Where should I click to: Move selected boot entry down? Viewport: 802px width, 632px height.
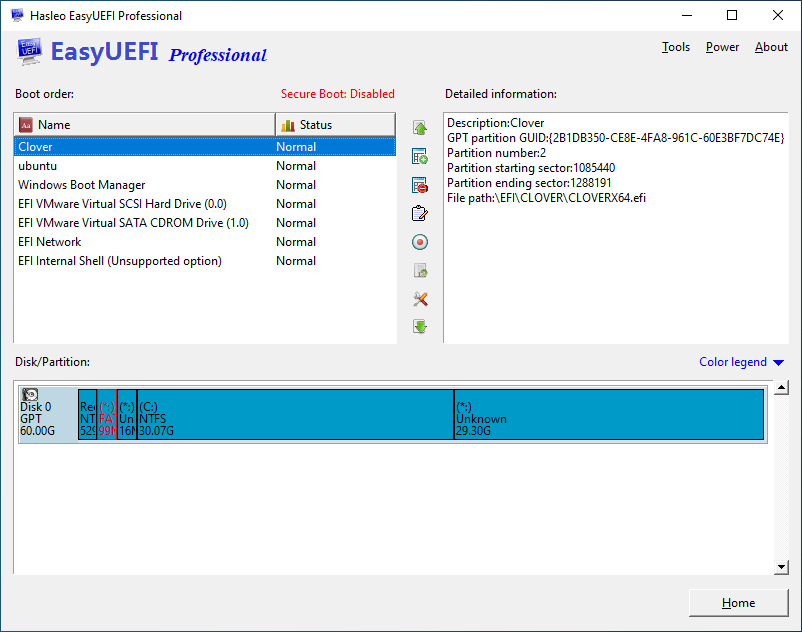(420, 327)
